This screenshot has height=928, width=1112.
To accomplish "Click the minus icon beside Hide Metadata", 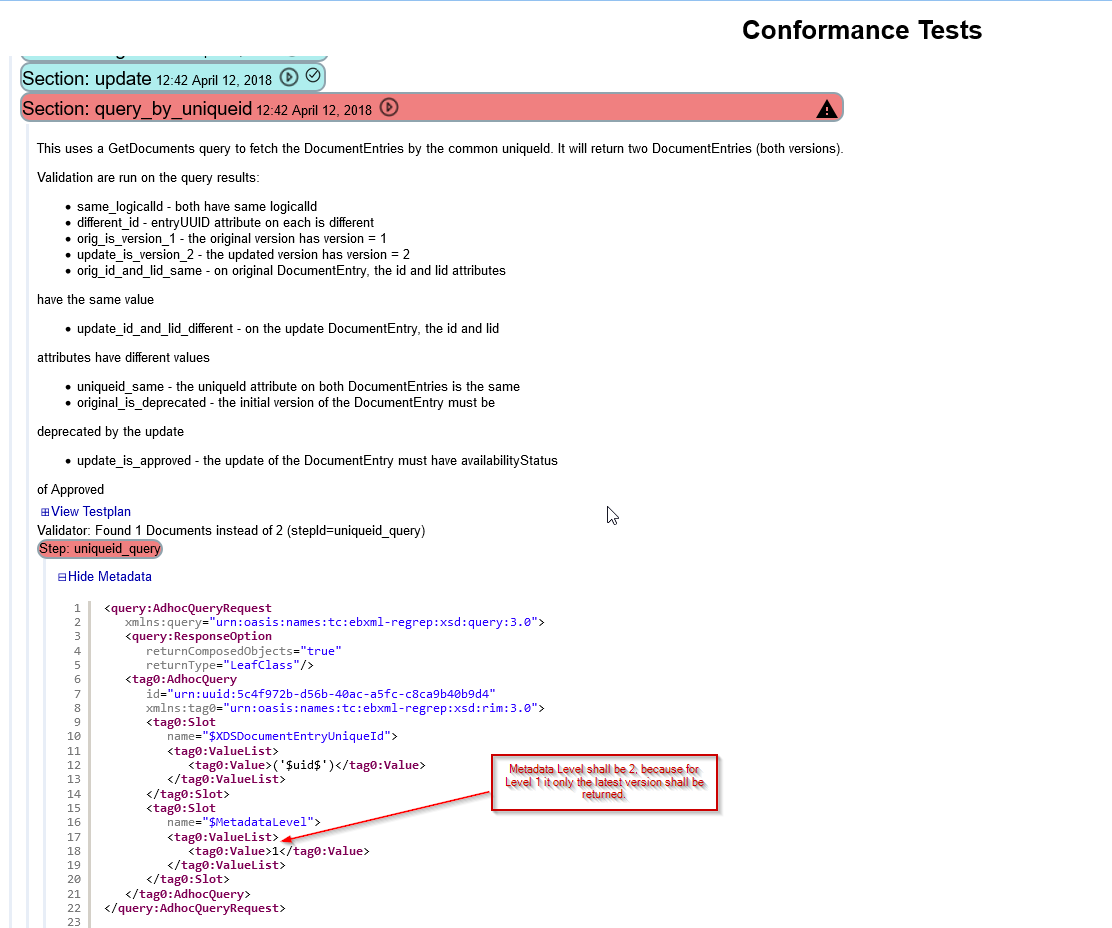I will point(61,576).
